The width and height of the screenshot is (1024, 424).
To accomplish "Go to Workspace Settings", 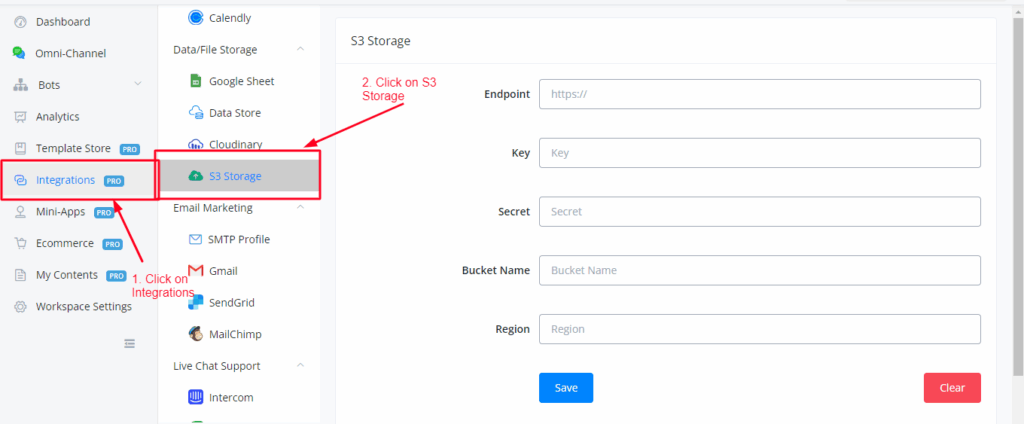I will pyautogui.click(x=83, y=307).
